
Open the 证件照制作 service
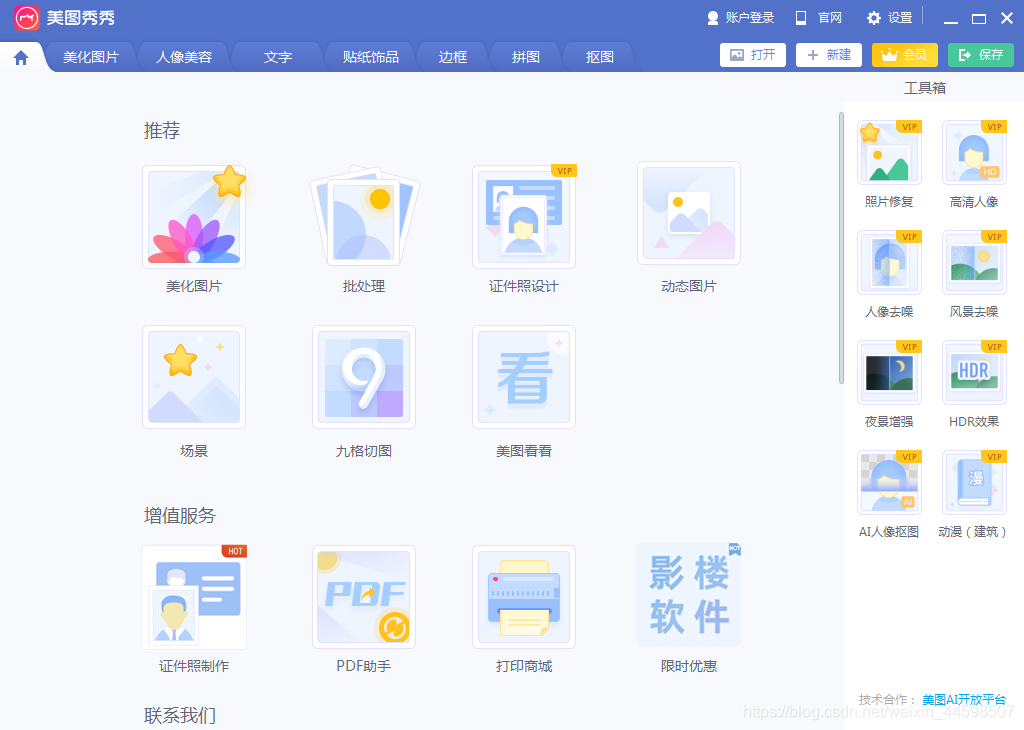(x=194, y=597)
